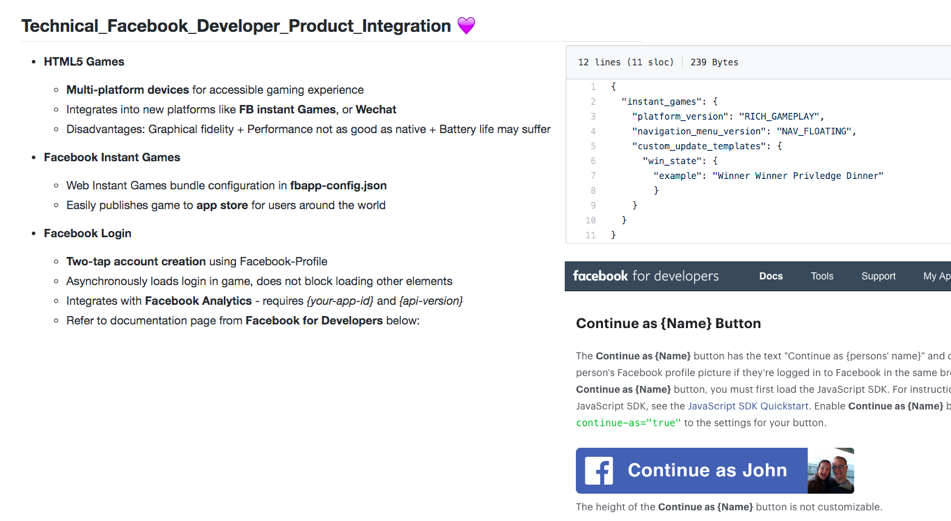
Task: Click the "Winner Winner Privledge Dinner" string
Action: point(798,176)
